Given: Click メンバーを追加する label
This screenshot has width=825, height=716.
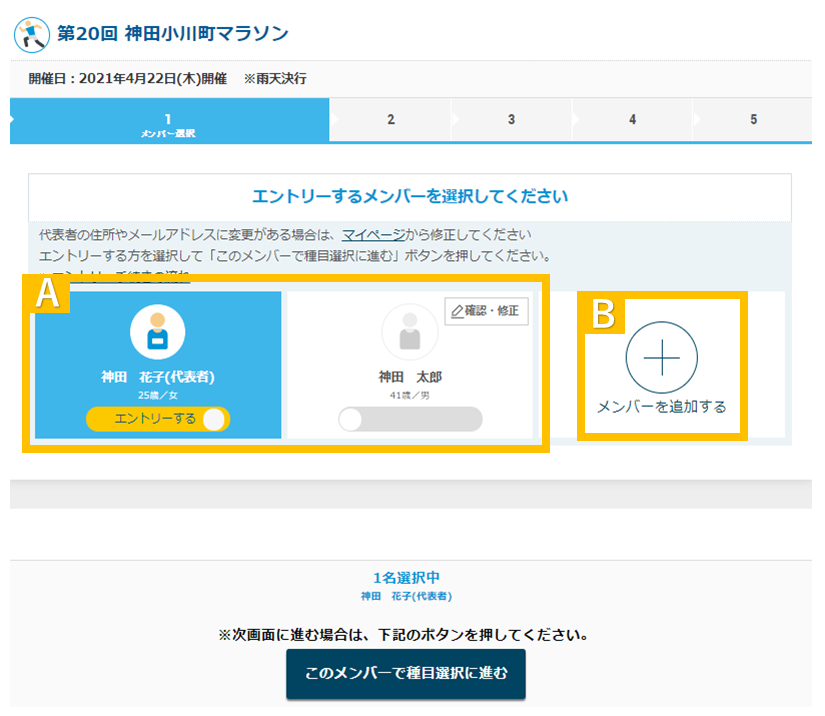Looking at the screenshot, I should click(661, 407).
